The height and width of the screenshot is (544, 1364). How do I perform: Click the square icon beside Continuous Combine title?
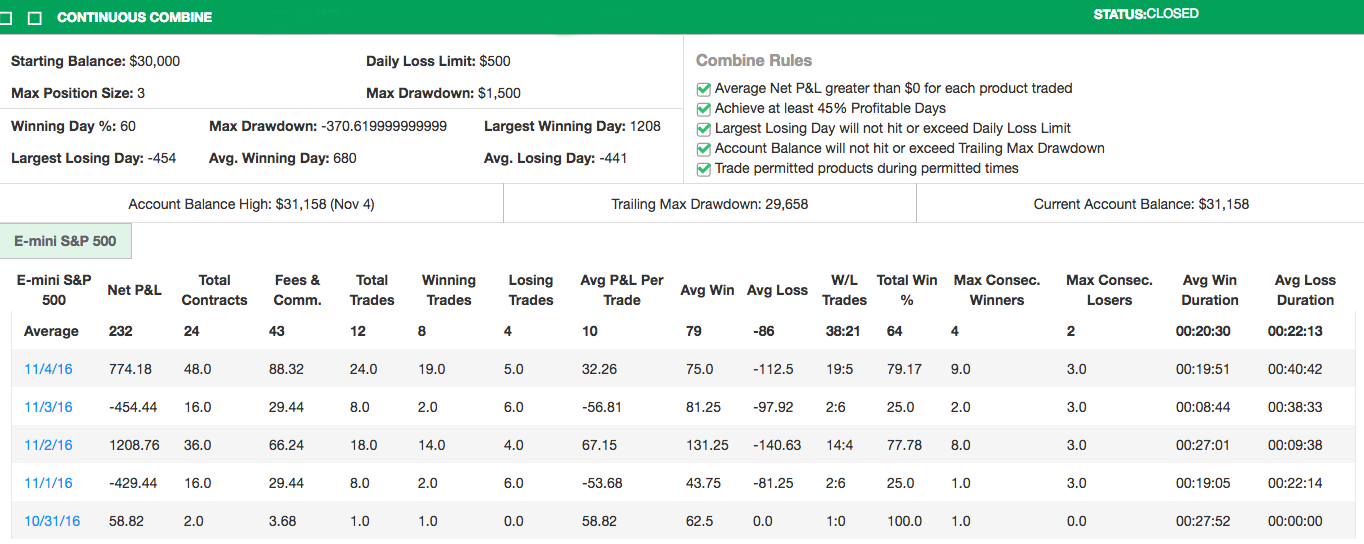[35, 18]
